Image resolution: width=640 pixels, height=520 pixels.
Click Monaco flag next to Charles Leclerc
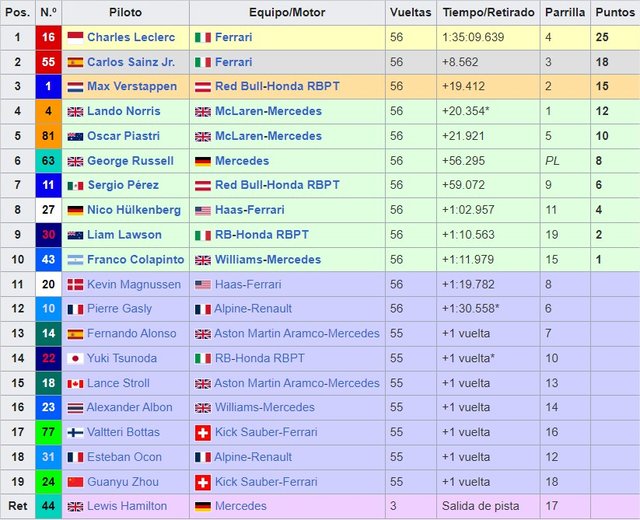coord(75,38)
